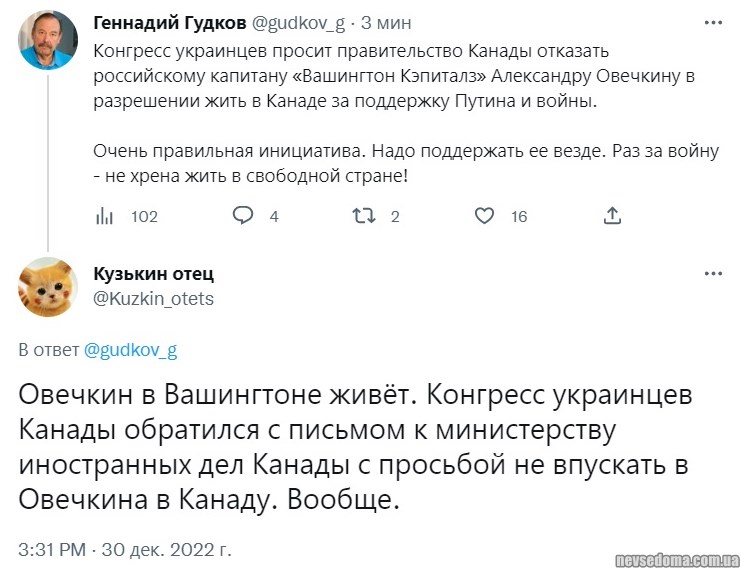Share Gudkov's tweet via share icon

point(613,216)
